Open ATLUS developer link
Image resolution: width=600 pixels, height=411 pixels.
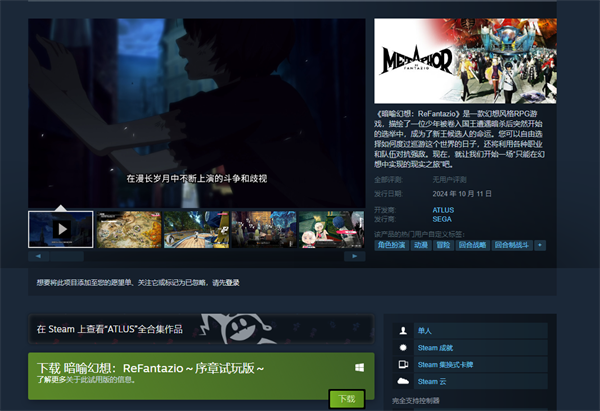(x=443, y=210)
